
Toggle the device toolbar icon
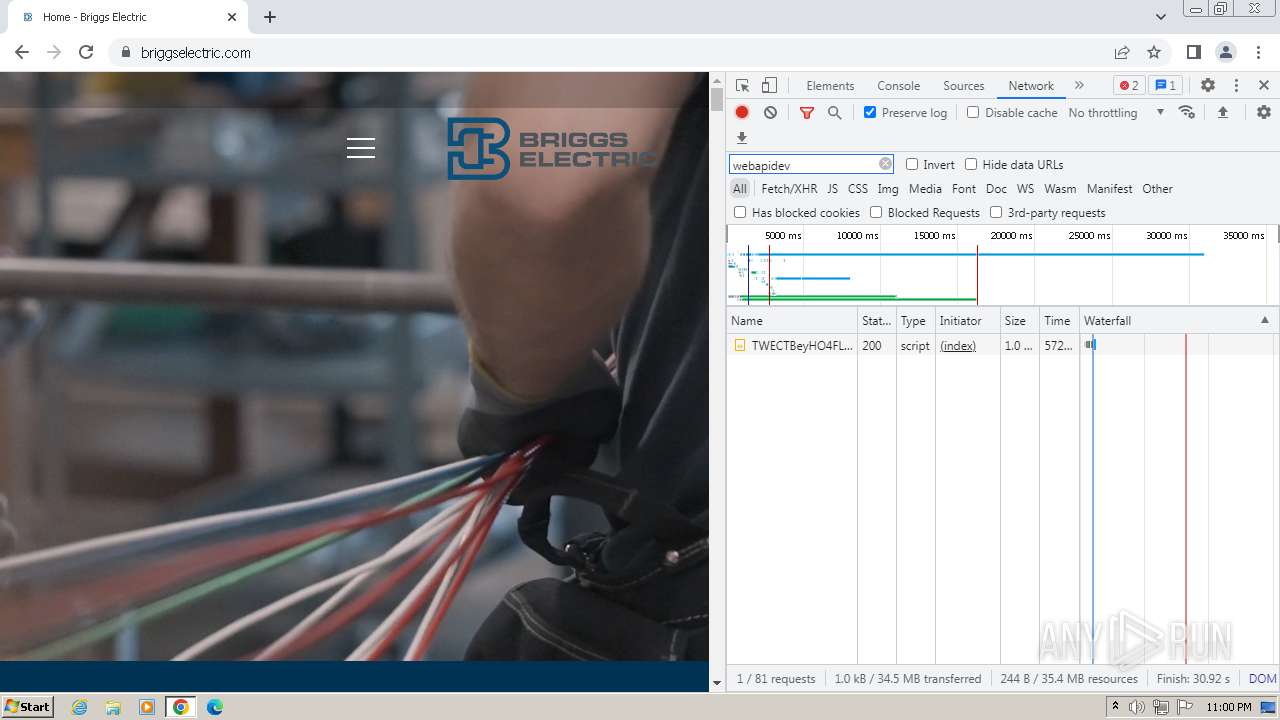click(769, 86)
